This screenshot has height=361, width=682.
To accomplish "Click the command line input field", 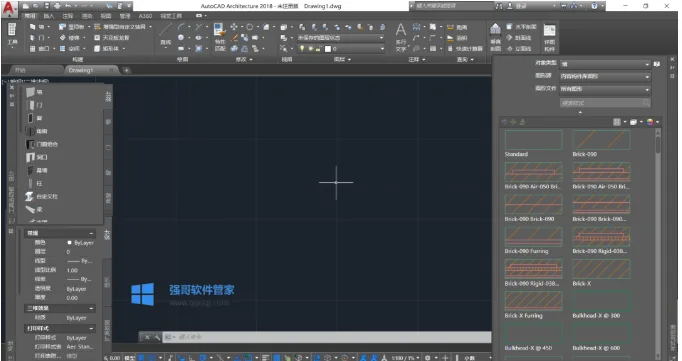I will click(x=326, y=337).
